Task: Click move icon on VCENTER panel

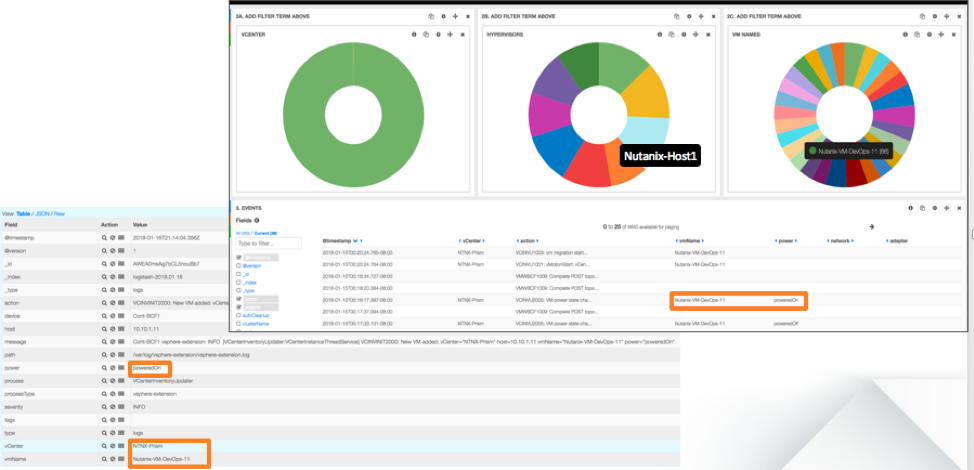Action: tap(450, 35)
